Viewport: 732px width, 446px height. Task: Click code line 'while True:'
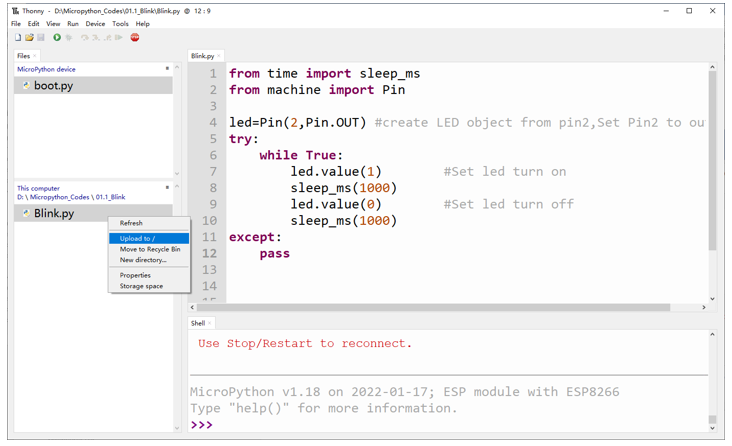point(301,155)
